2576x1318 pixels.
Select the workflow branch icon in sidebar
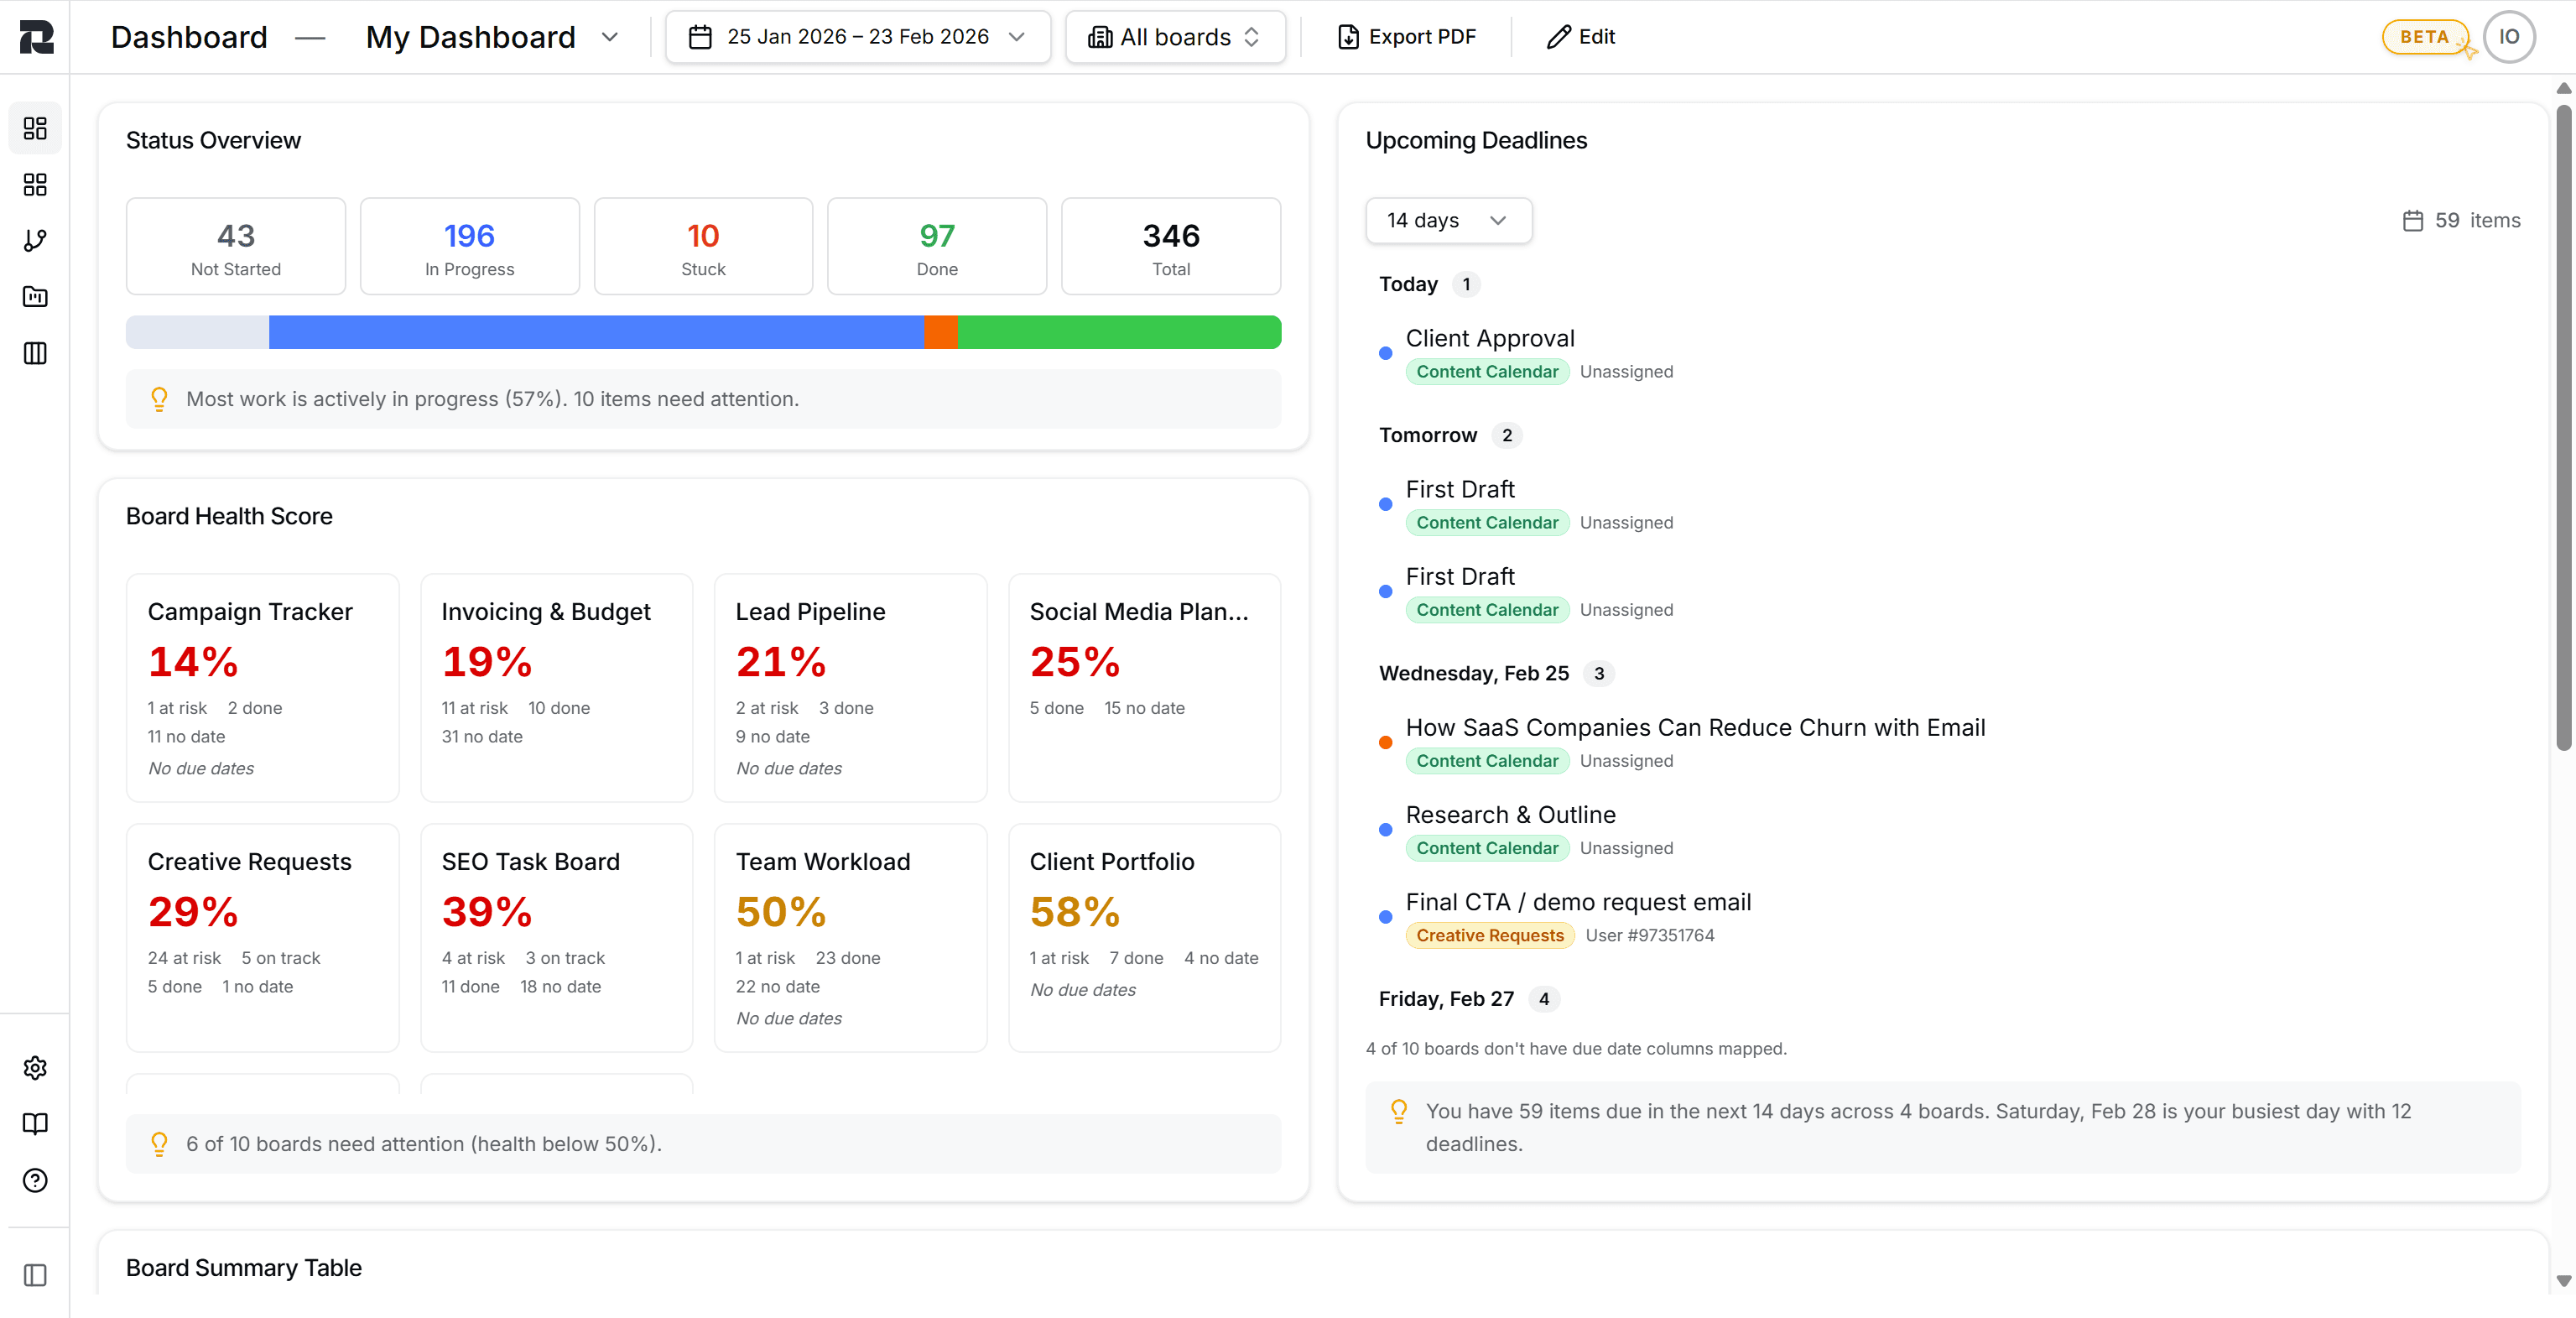coord(34,240)
